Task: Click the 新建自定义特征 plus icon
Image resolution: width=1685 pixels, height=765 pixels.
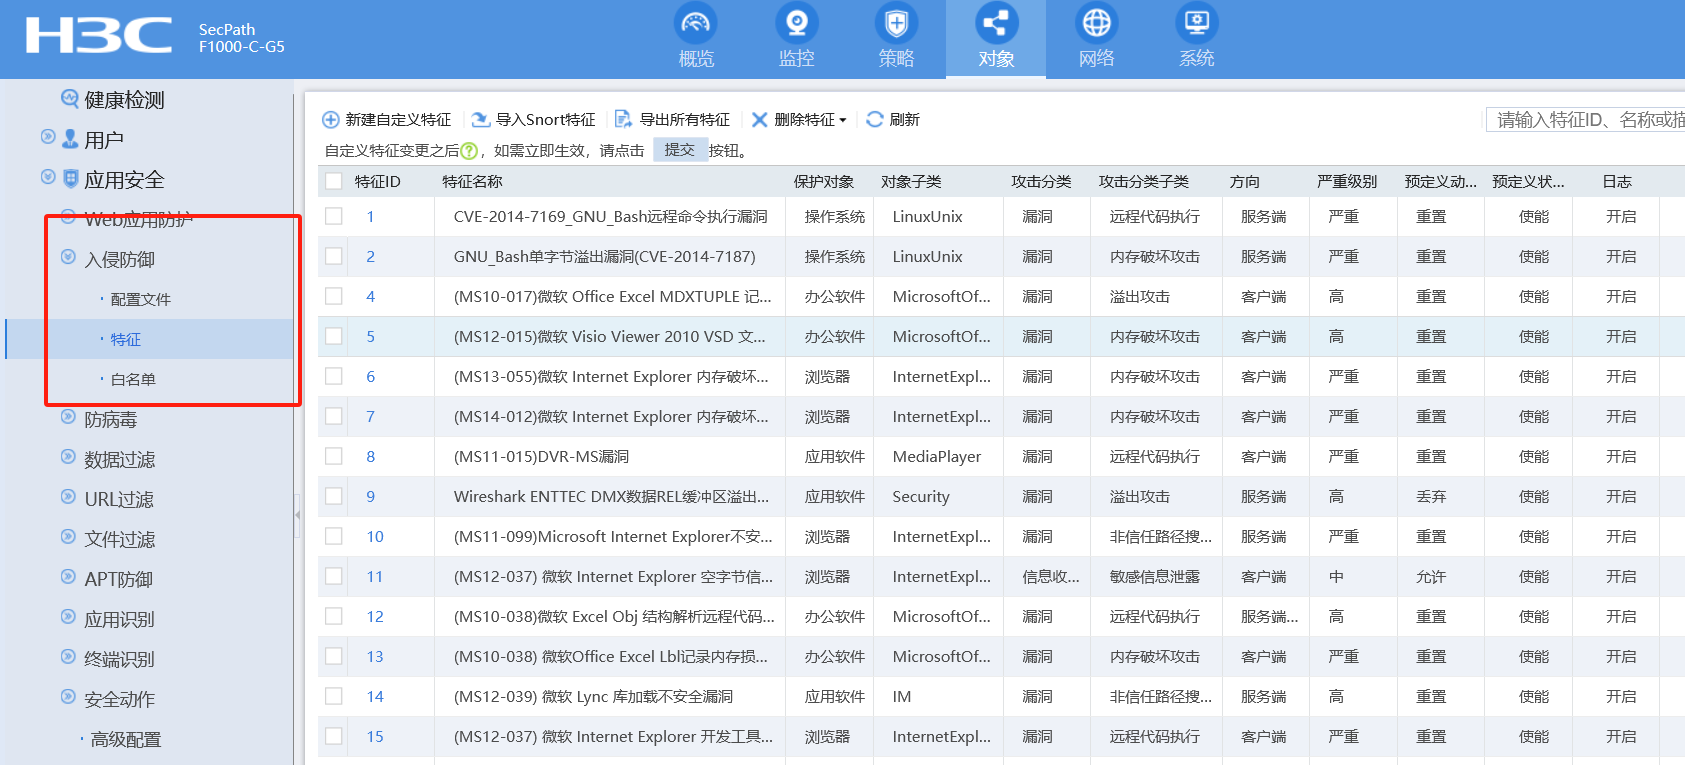Action: pos(331,120)
